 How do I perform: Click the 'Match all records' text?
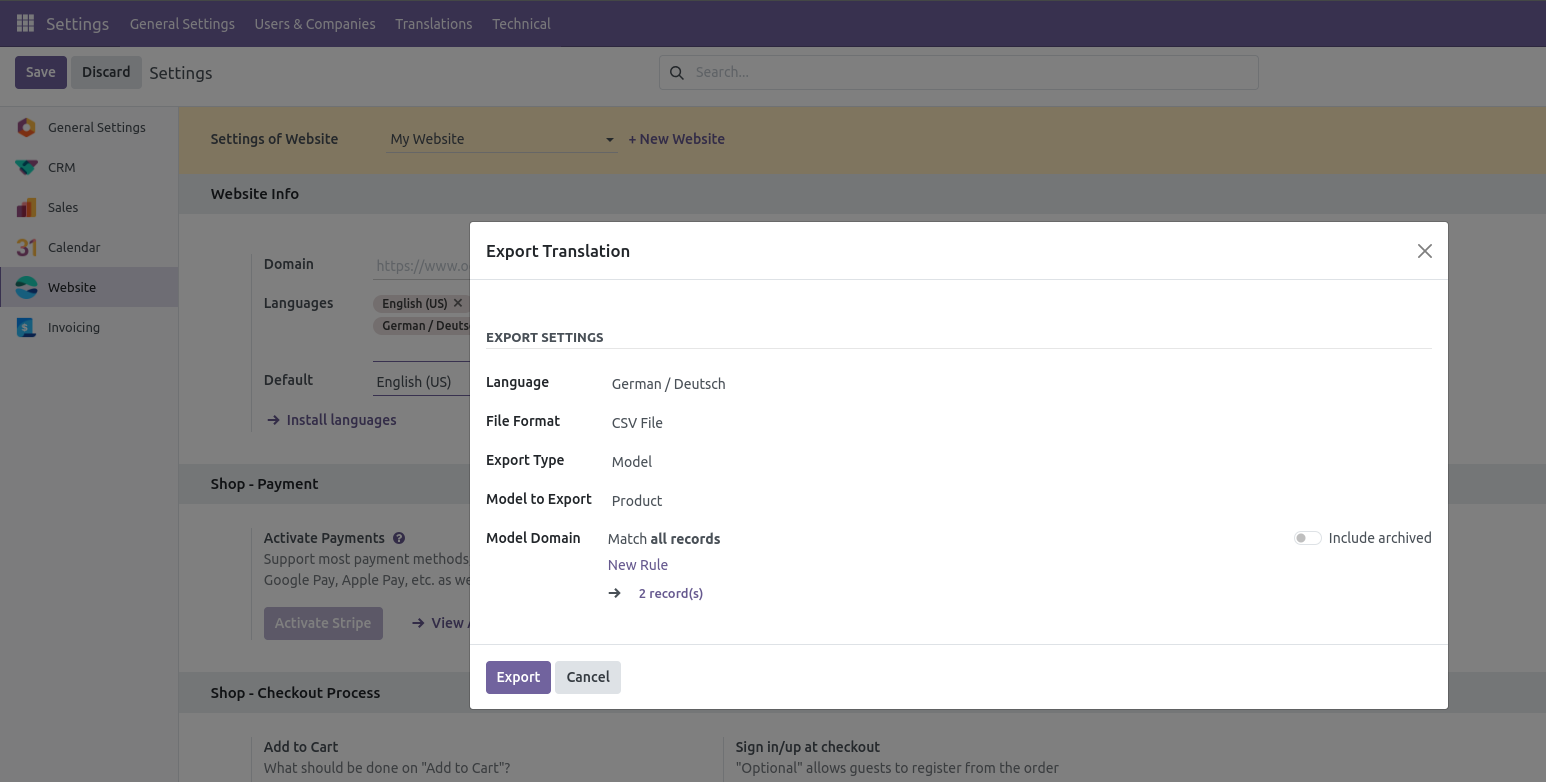point(664,539)
